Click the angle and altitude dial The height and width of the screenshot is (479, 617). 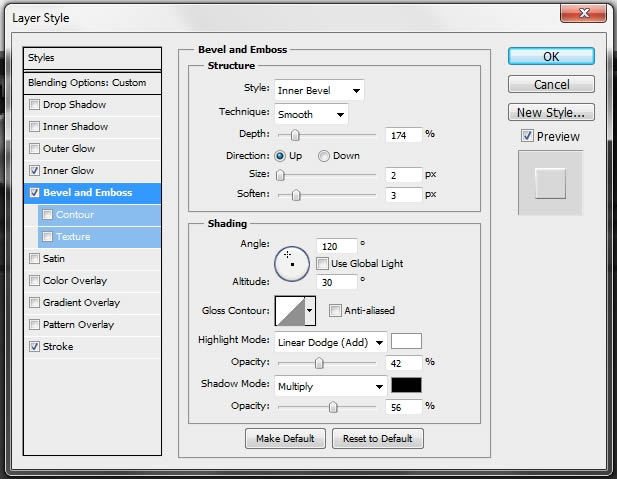[x=292, y=264]
